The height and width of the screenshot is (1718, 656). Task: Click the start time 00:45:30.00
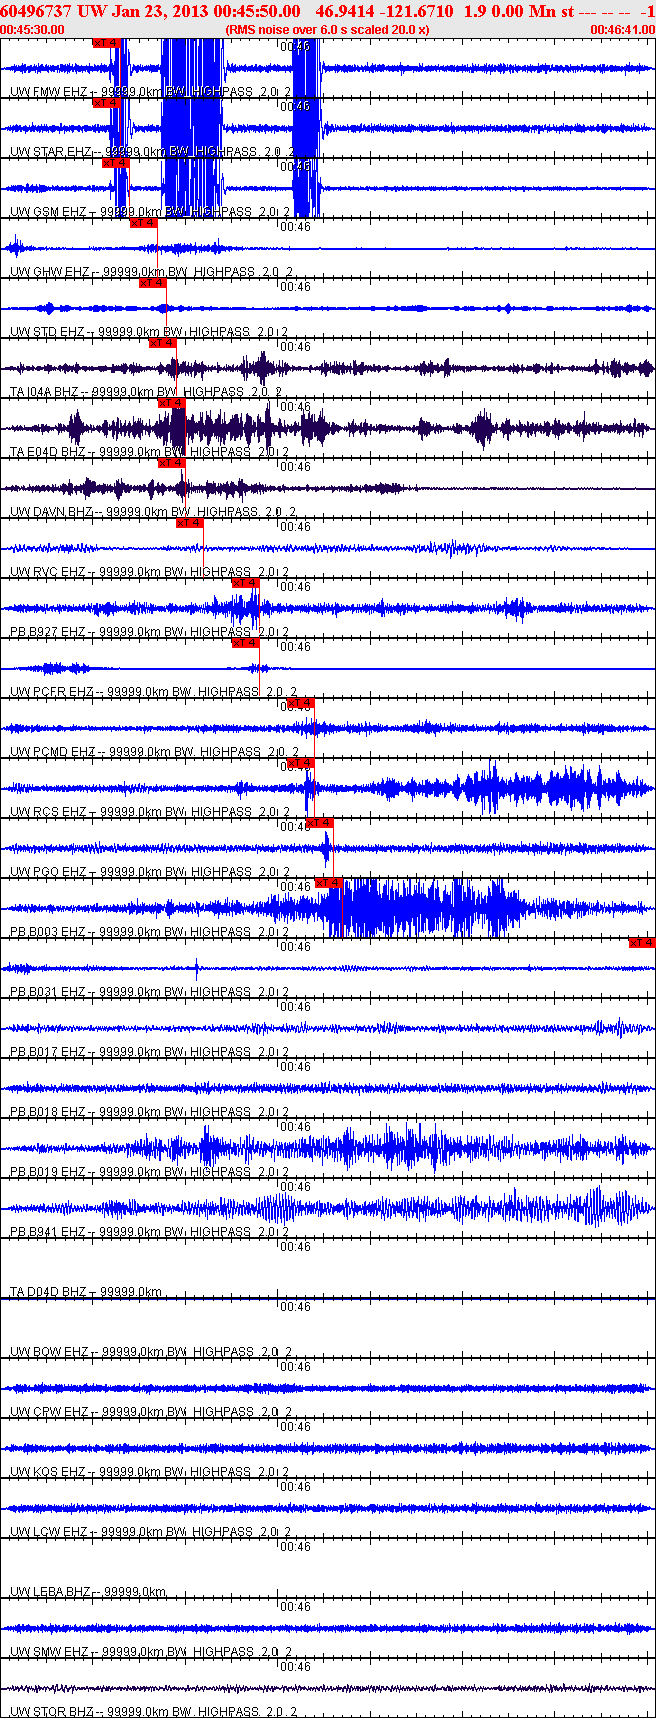click(33, 30)
